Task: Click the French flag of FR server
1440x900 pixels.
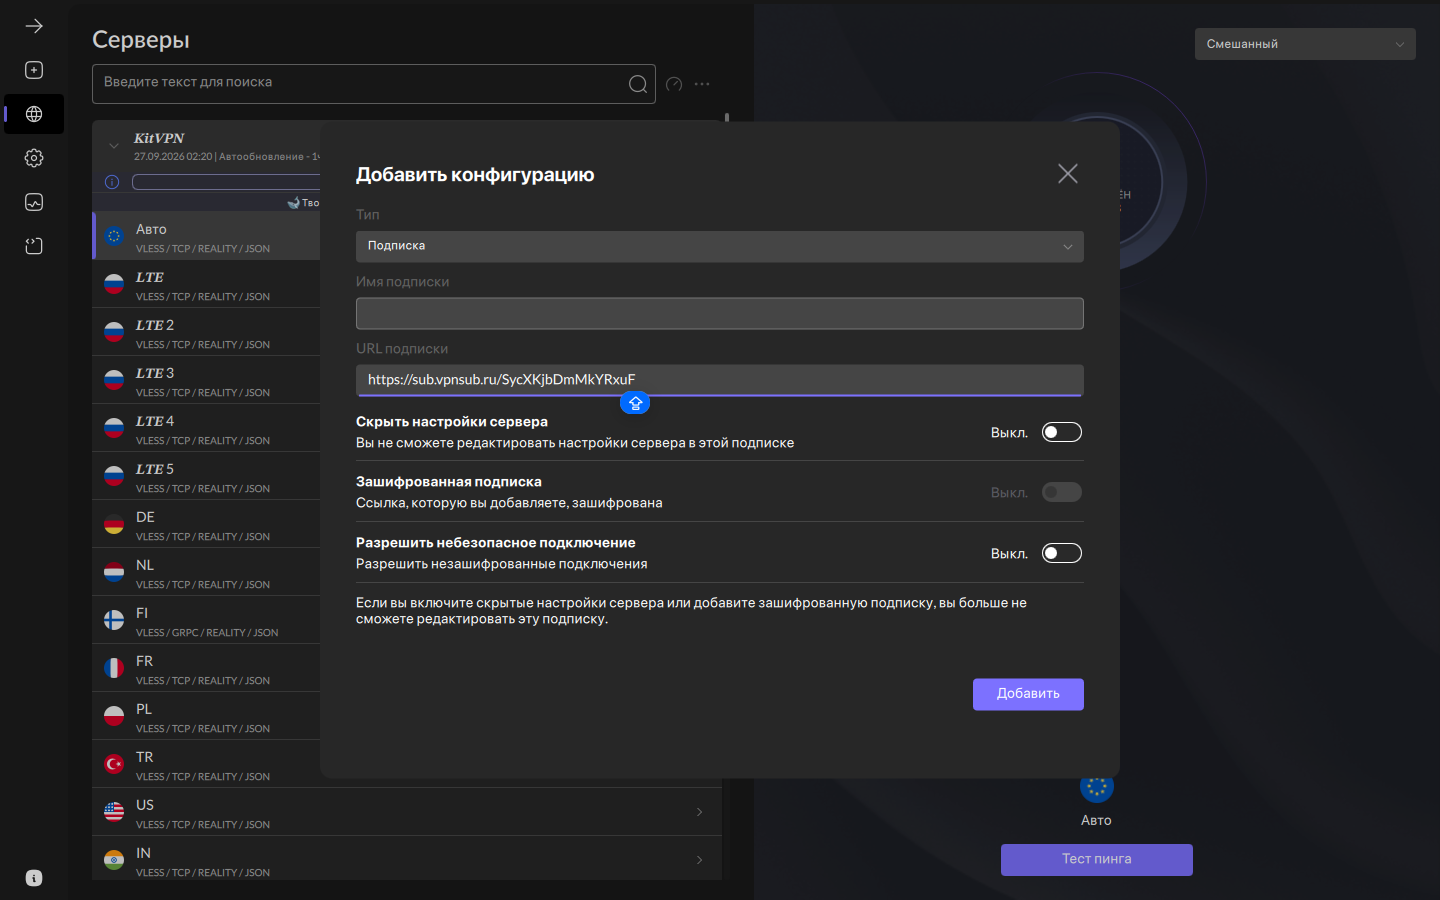Action: point(114,667)
